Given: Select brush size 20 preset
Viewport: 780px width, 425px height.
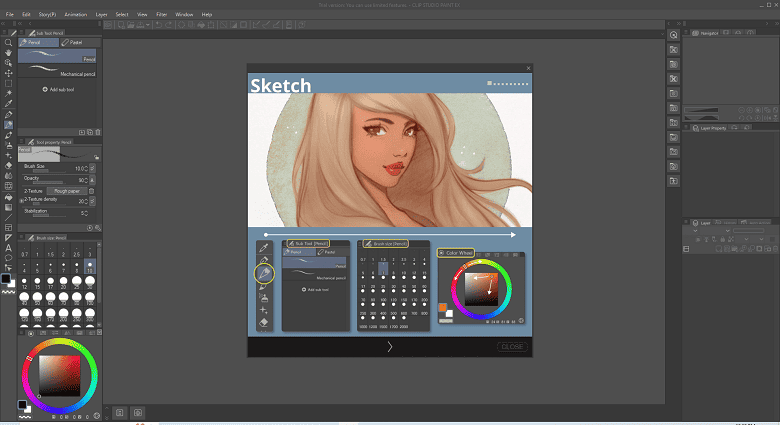Looking at the screenshot, I should click(x=64, y=283).
